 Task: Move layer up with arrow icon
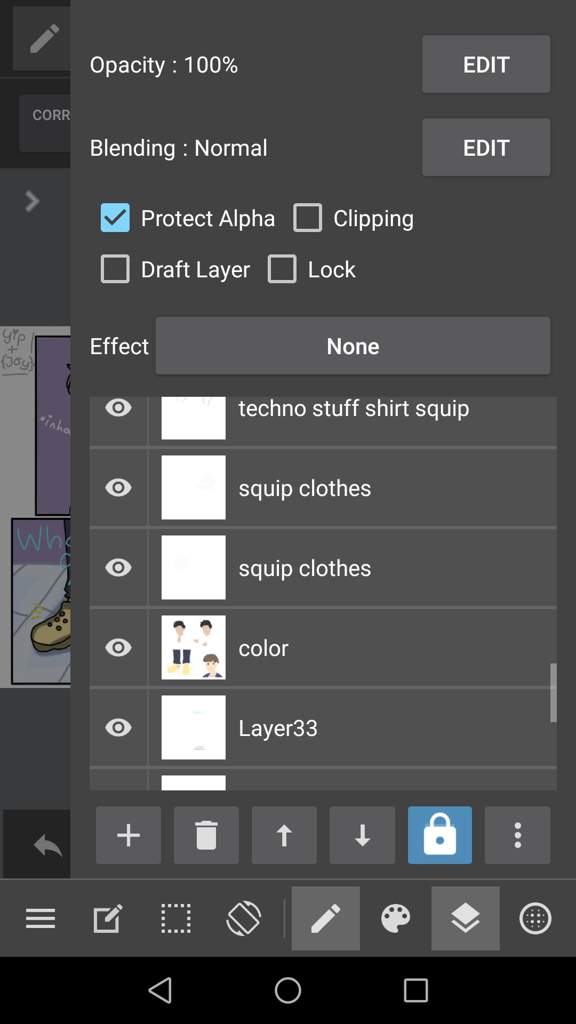click(x=283, y=835)
